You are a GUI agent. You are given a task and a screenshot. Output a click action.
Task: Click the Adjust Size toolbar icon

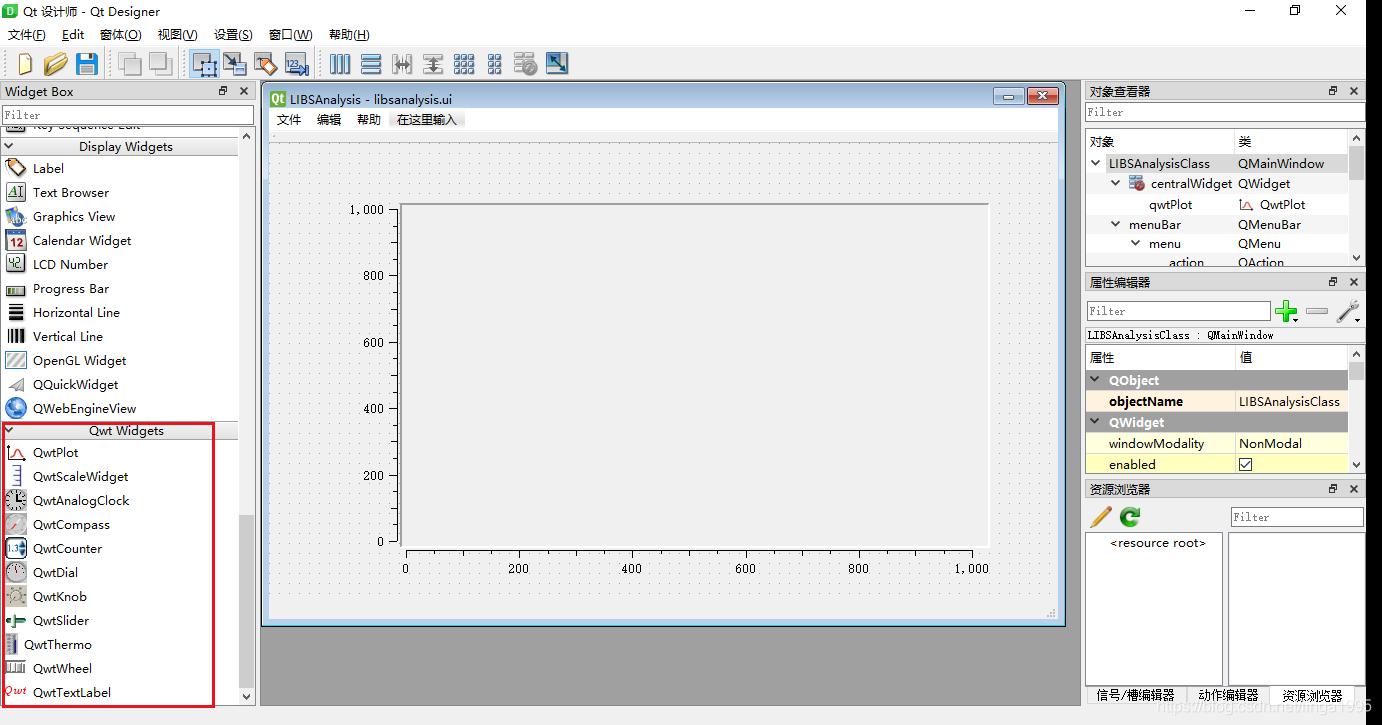point(557,64)
